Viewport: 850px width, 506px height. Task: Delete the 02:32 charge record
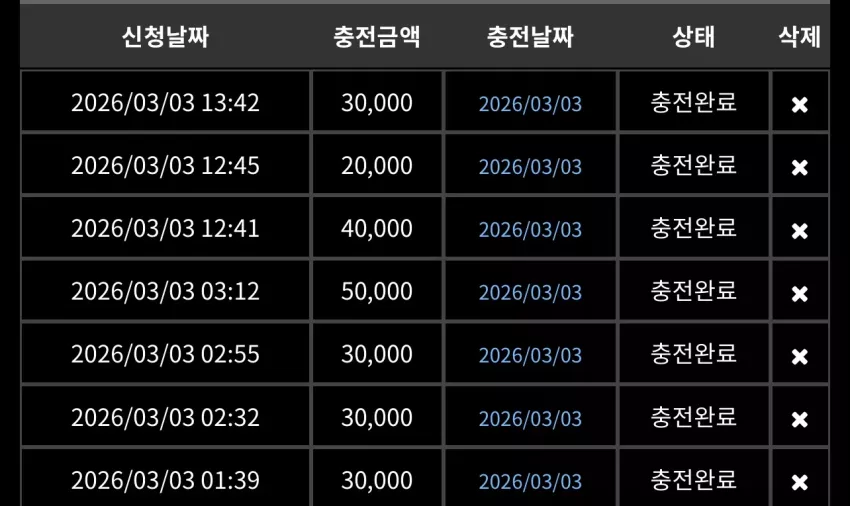pyautogui.click(x=800, y=419)
